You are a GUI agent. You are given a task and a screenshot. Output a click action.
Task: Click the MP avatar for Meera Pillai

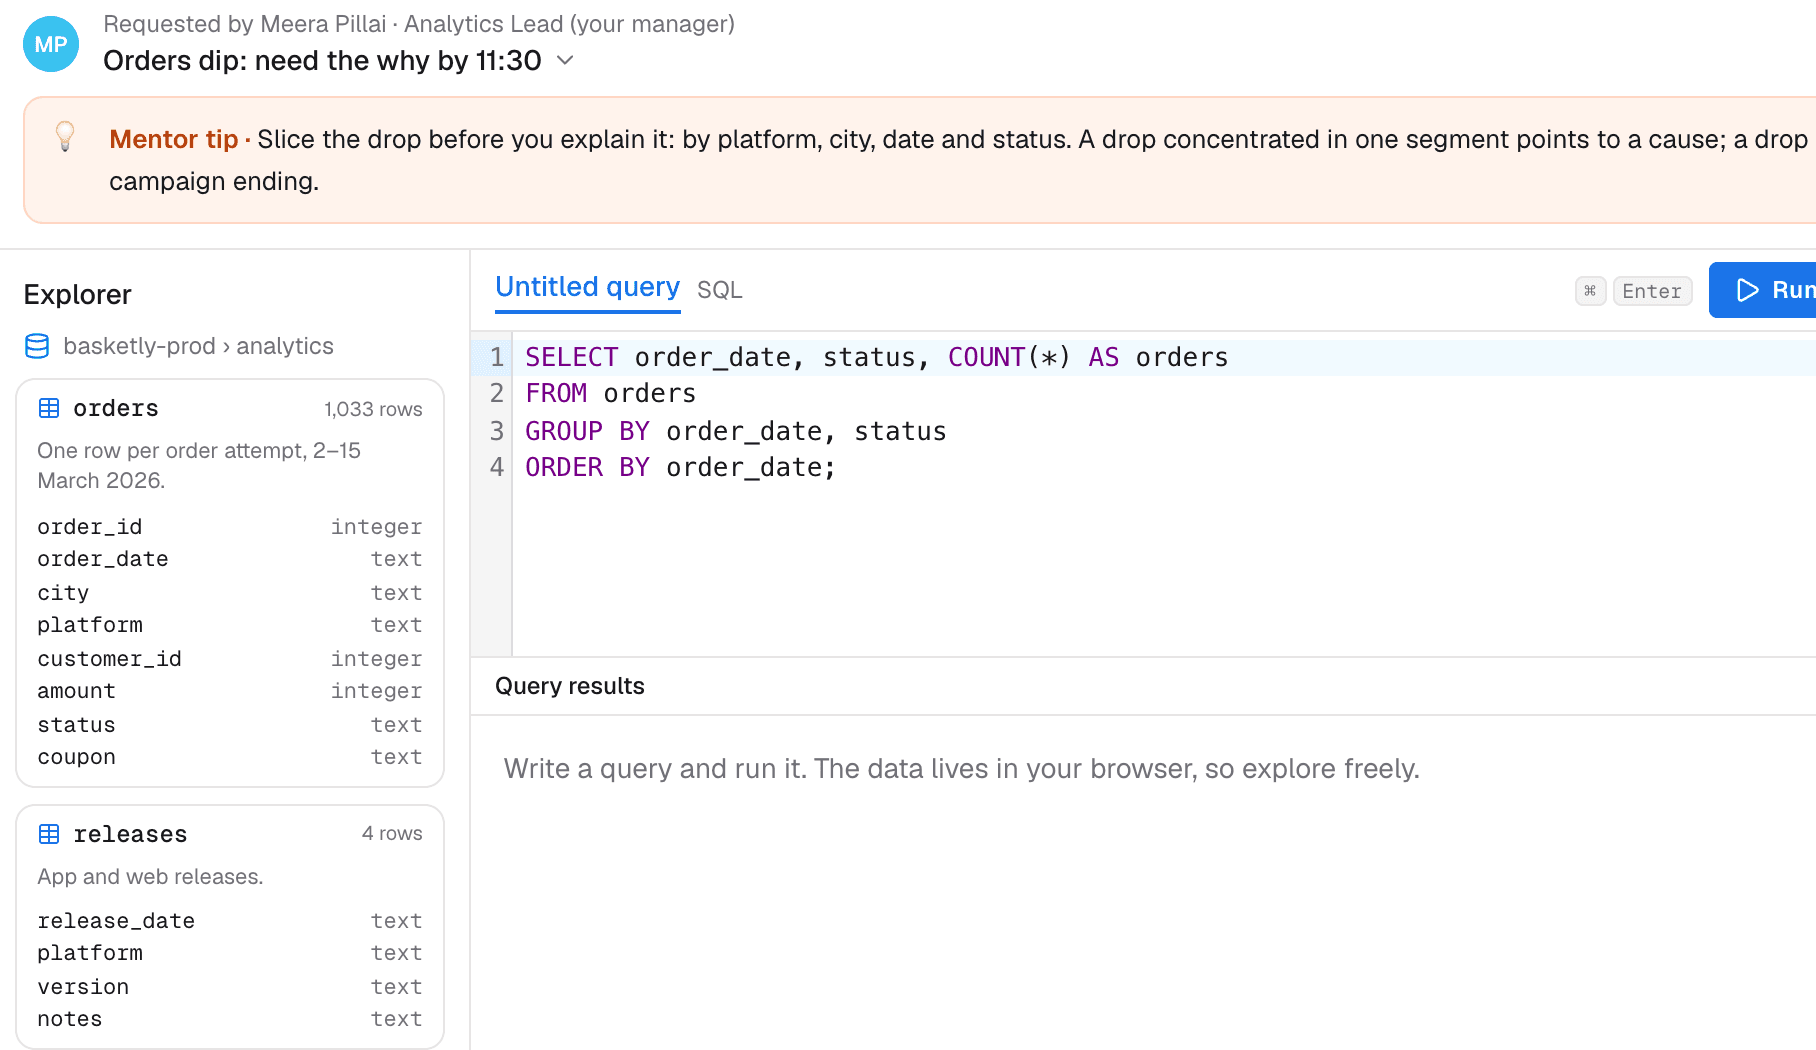tap(51, 44)
